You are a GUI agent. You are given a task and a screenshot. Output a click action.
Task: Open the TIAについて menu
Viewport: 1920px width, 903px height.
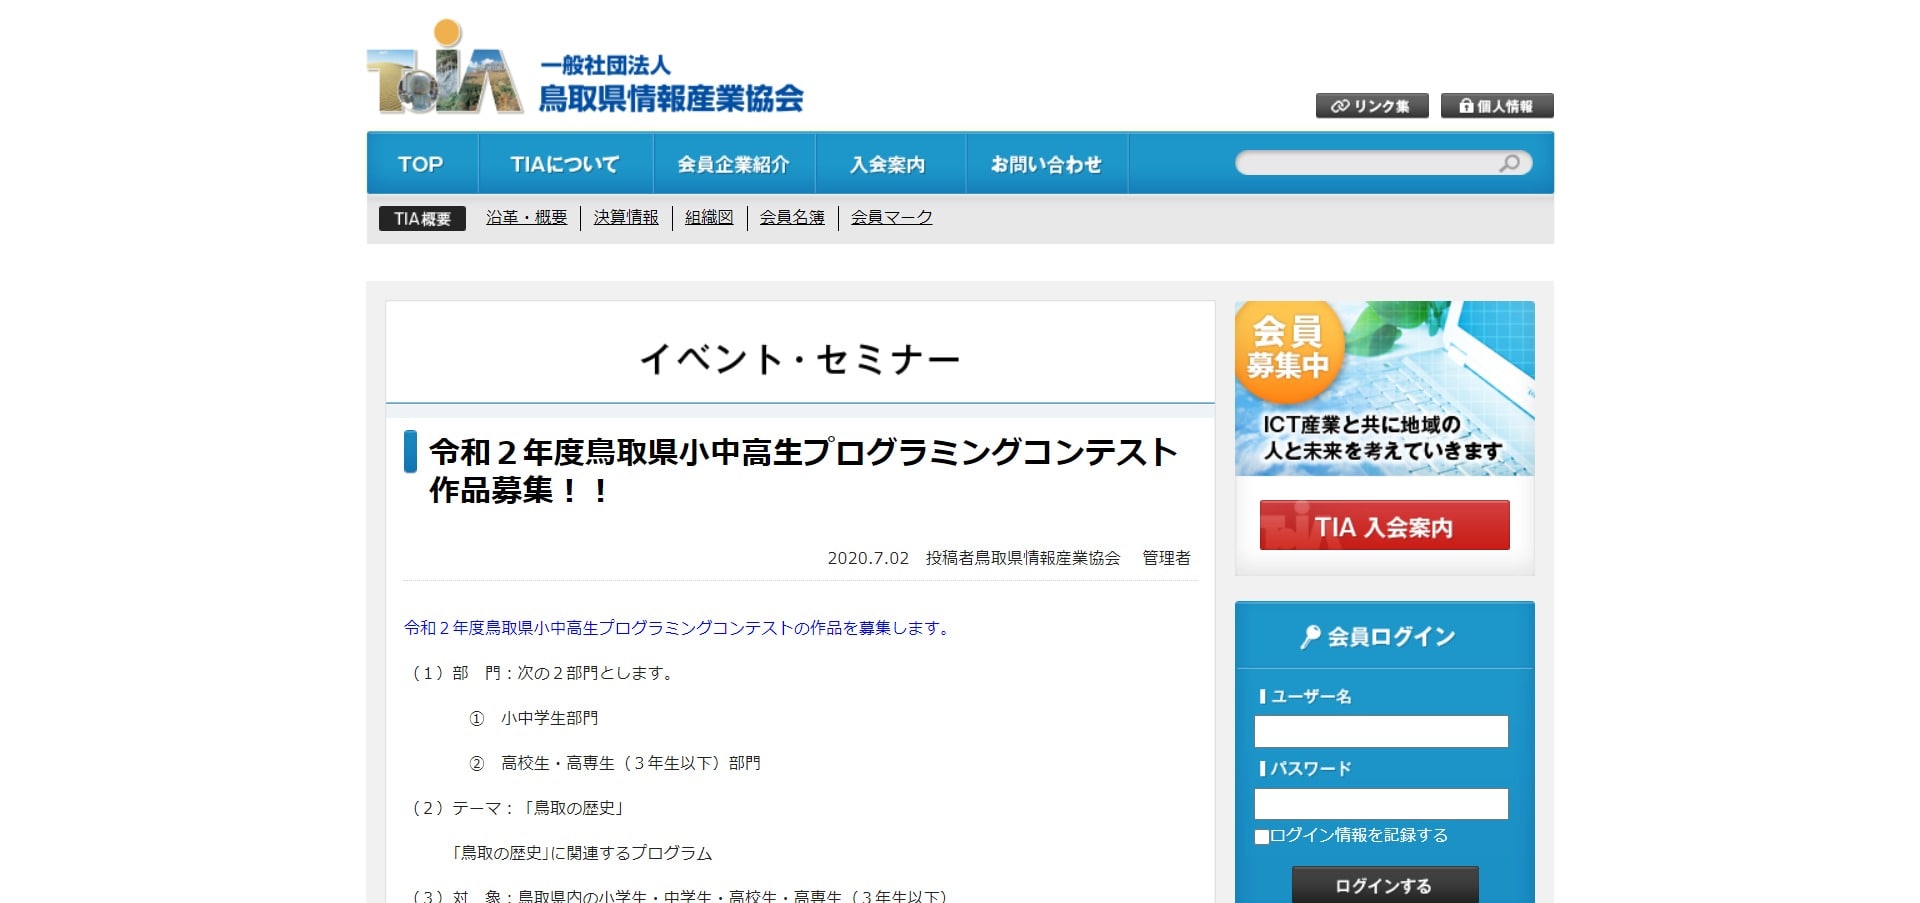[565, 164]
